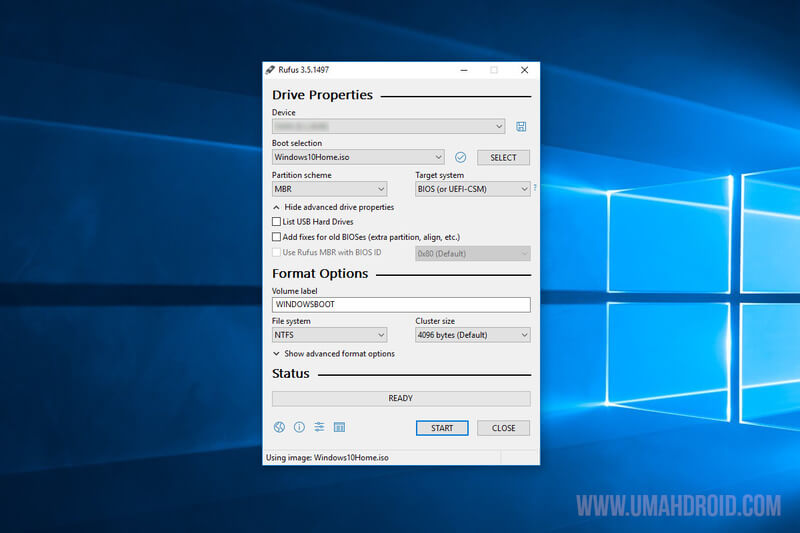Open the log window icon
The width and height of the screenshot is (800, 533).
tap(339, 427)
